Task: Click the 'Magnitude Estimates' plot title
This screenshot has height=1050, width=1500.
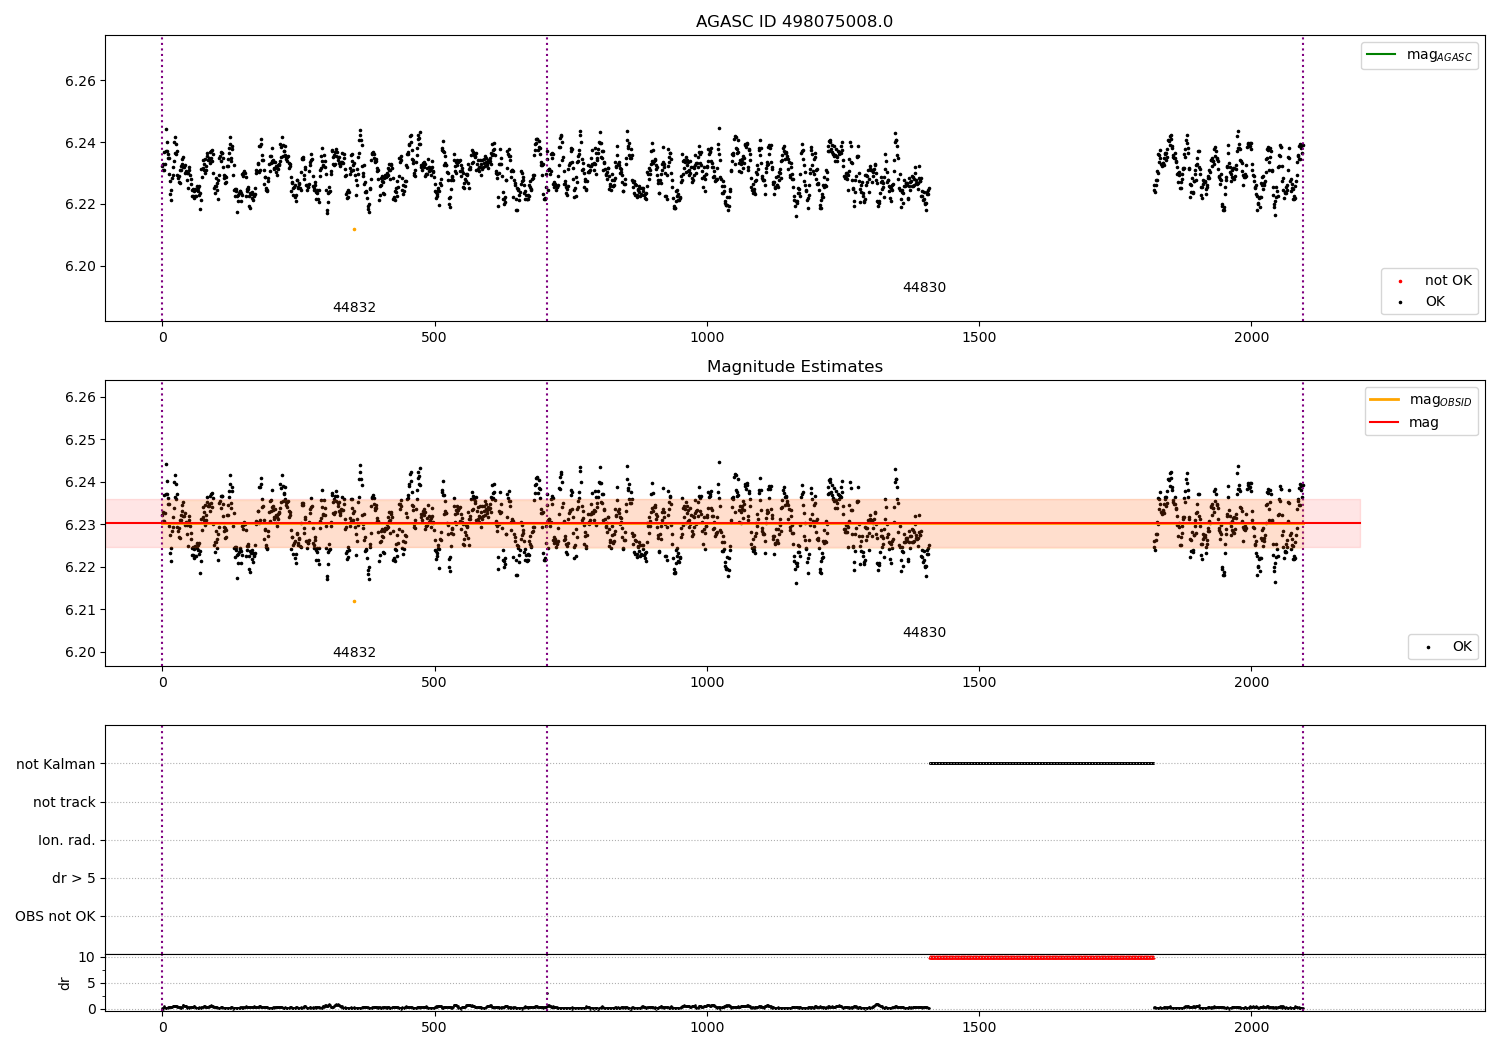Action: tap(794, 367)
